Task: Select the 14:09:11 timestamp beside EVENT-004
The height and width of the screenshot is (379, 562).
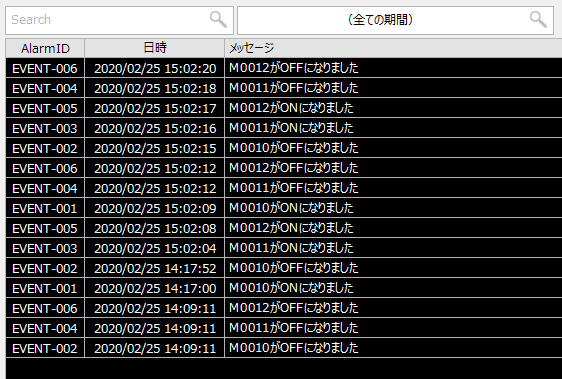Action: point(155,328)
